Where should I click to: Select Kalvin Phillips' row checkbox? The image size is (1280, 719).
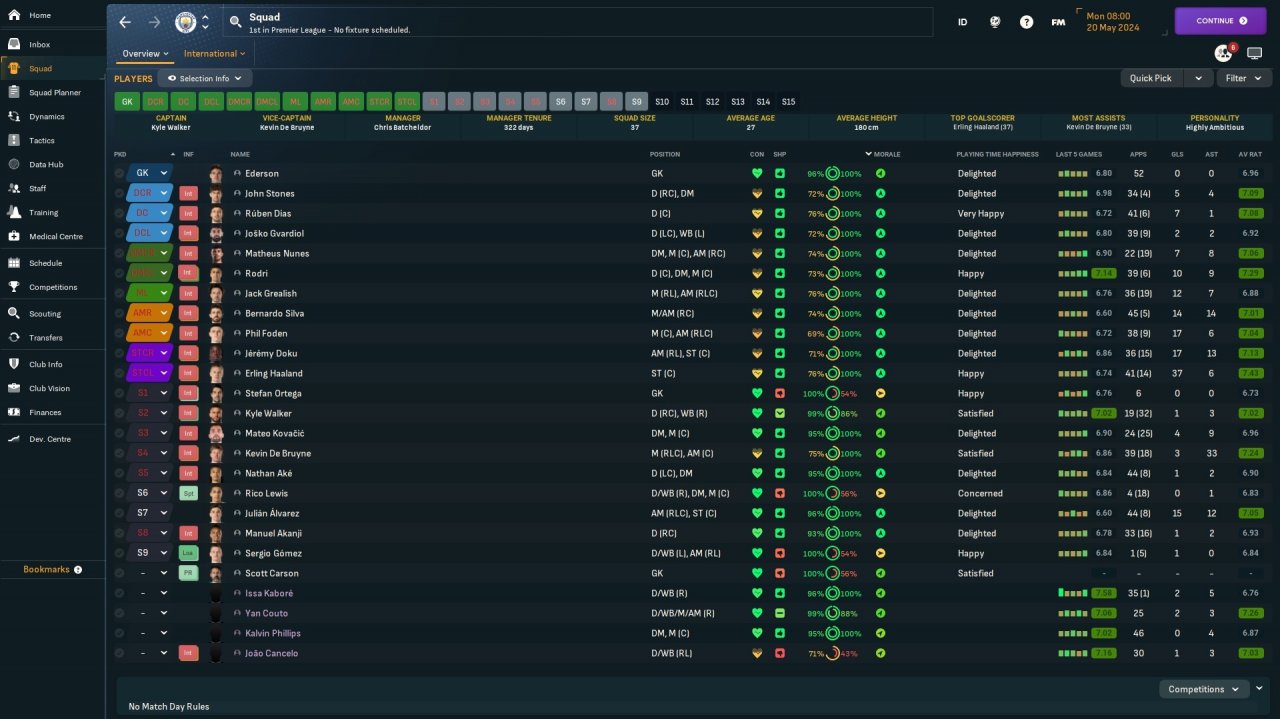click(x=119, y=633)
